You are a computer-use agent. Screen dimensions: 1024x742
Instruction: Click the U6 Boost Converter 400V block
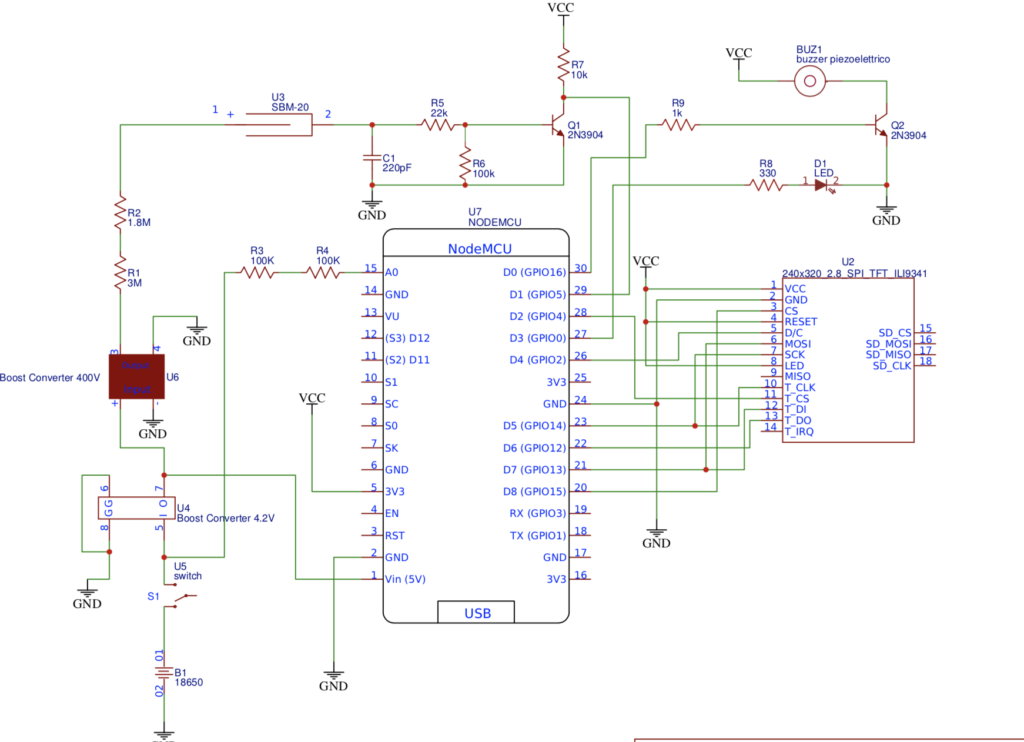coord(136,376)
